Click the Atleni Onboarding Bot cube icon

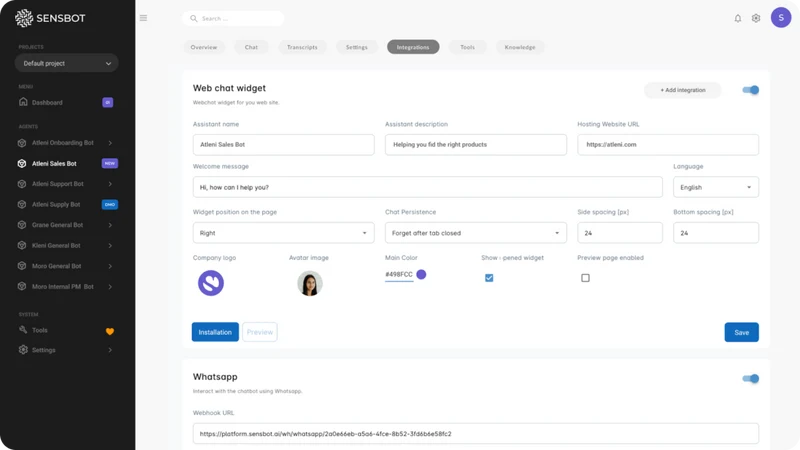coord(22,143)
